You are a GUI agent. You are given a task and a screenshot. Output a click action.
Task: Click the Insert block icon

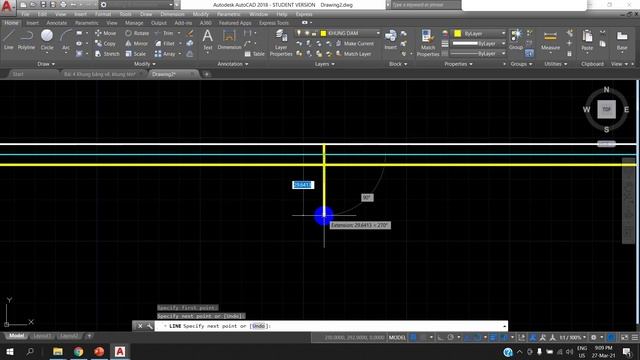pos(391,40)
